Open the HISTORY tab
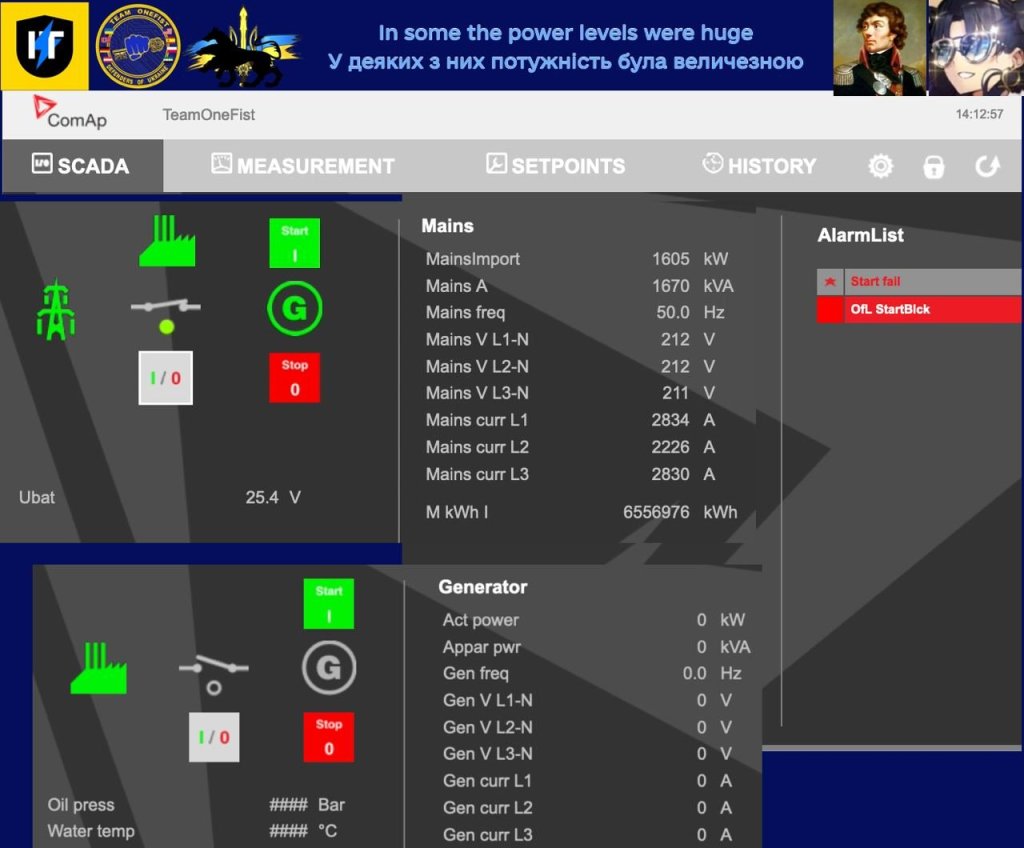 (x=759, y=166)
